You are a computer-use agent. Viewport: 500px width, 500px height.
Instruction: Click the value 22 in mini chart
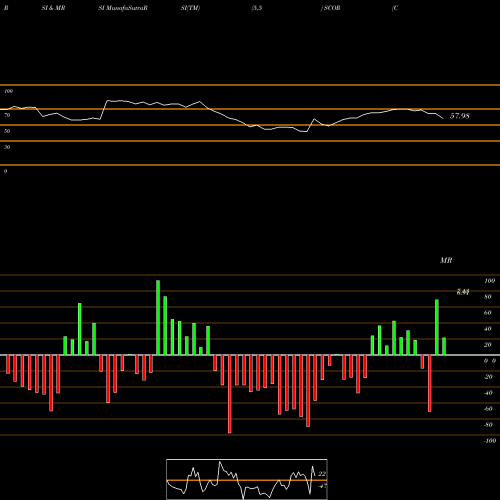pos(322,474)
